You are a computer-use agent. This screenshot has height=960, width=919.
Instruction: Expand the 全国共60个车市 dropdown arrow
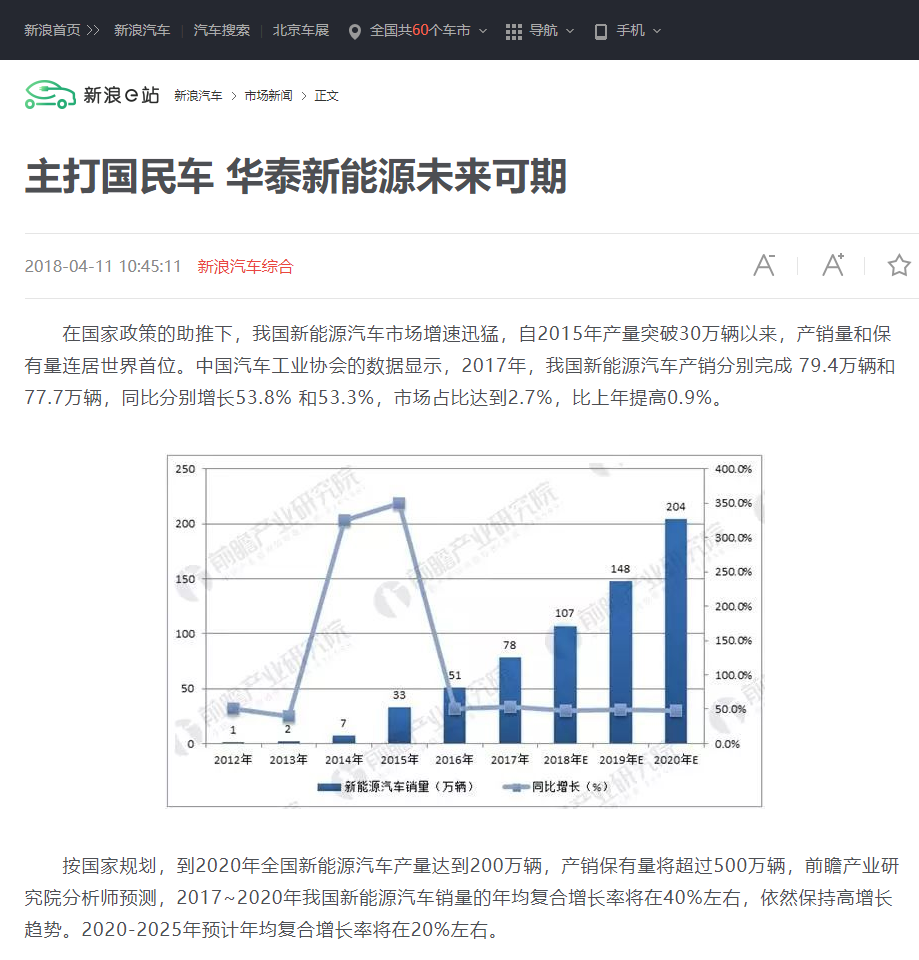tap(483, 31)
